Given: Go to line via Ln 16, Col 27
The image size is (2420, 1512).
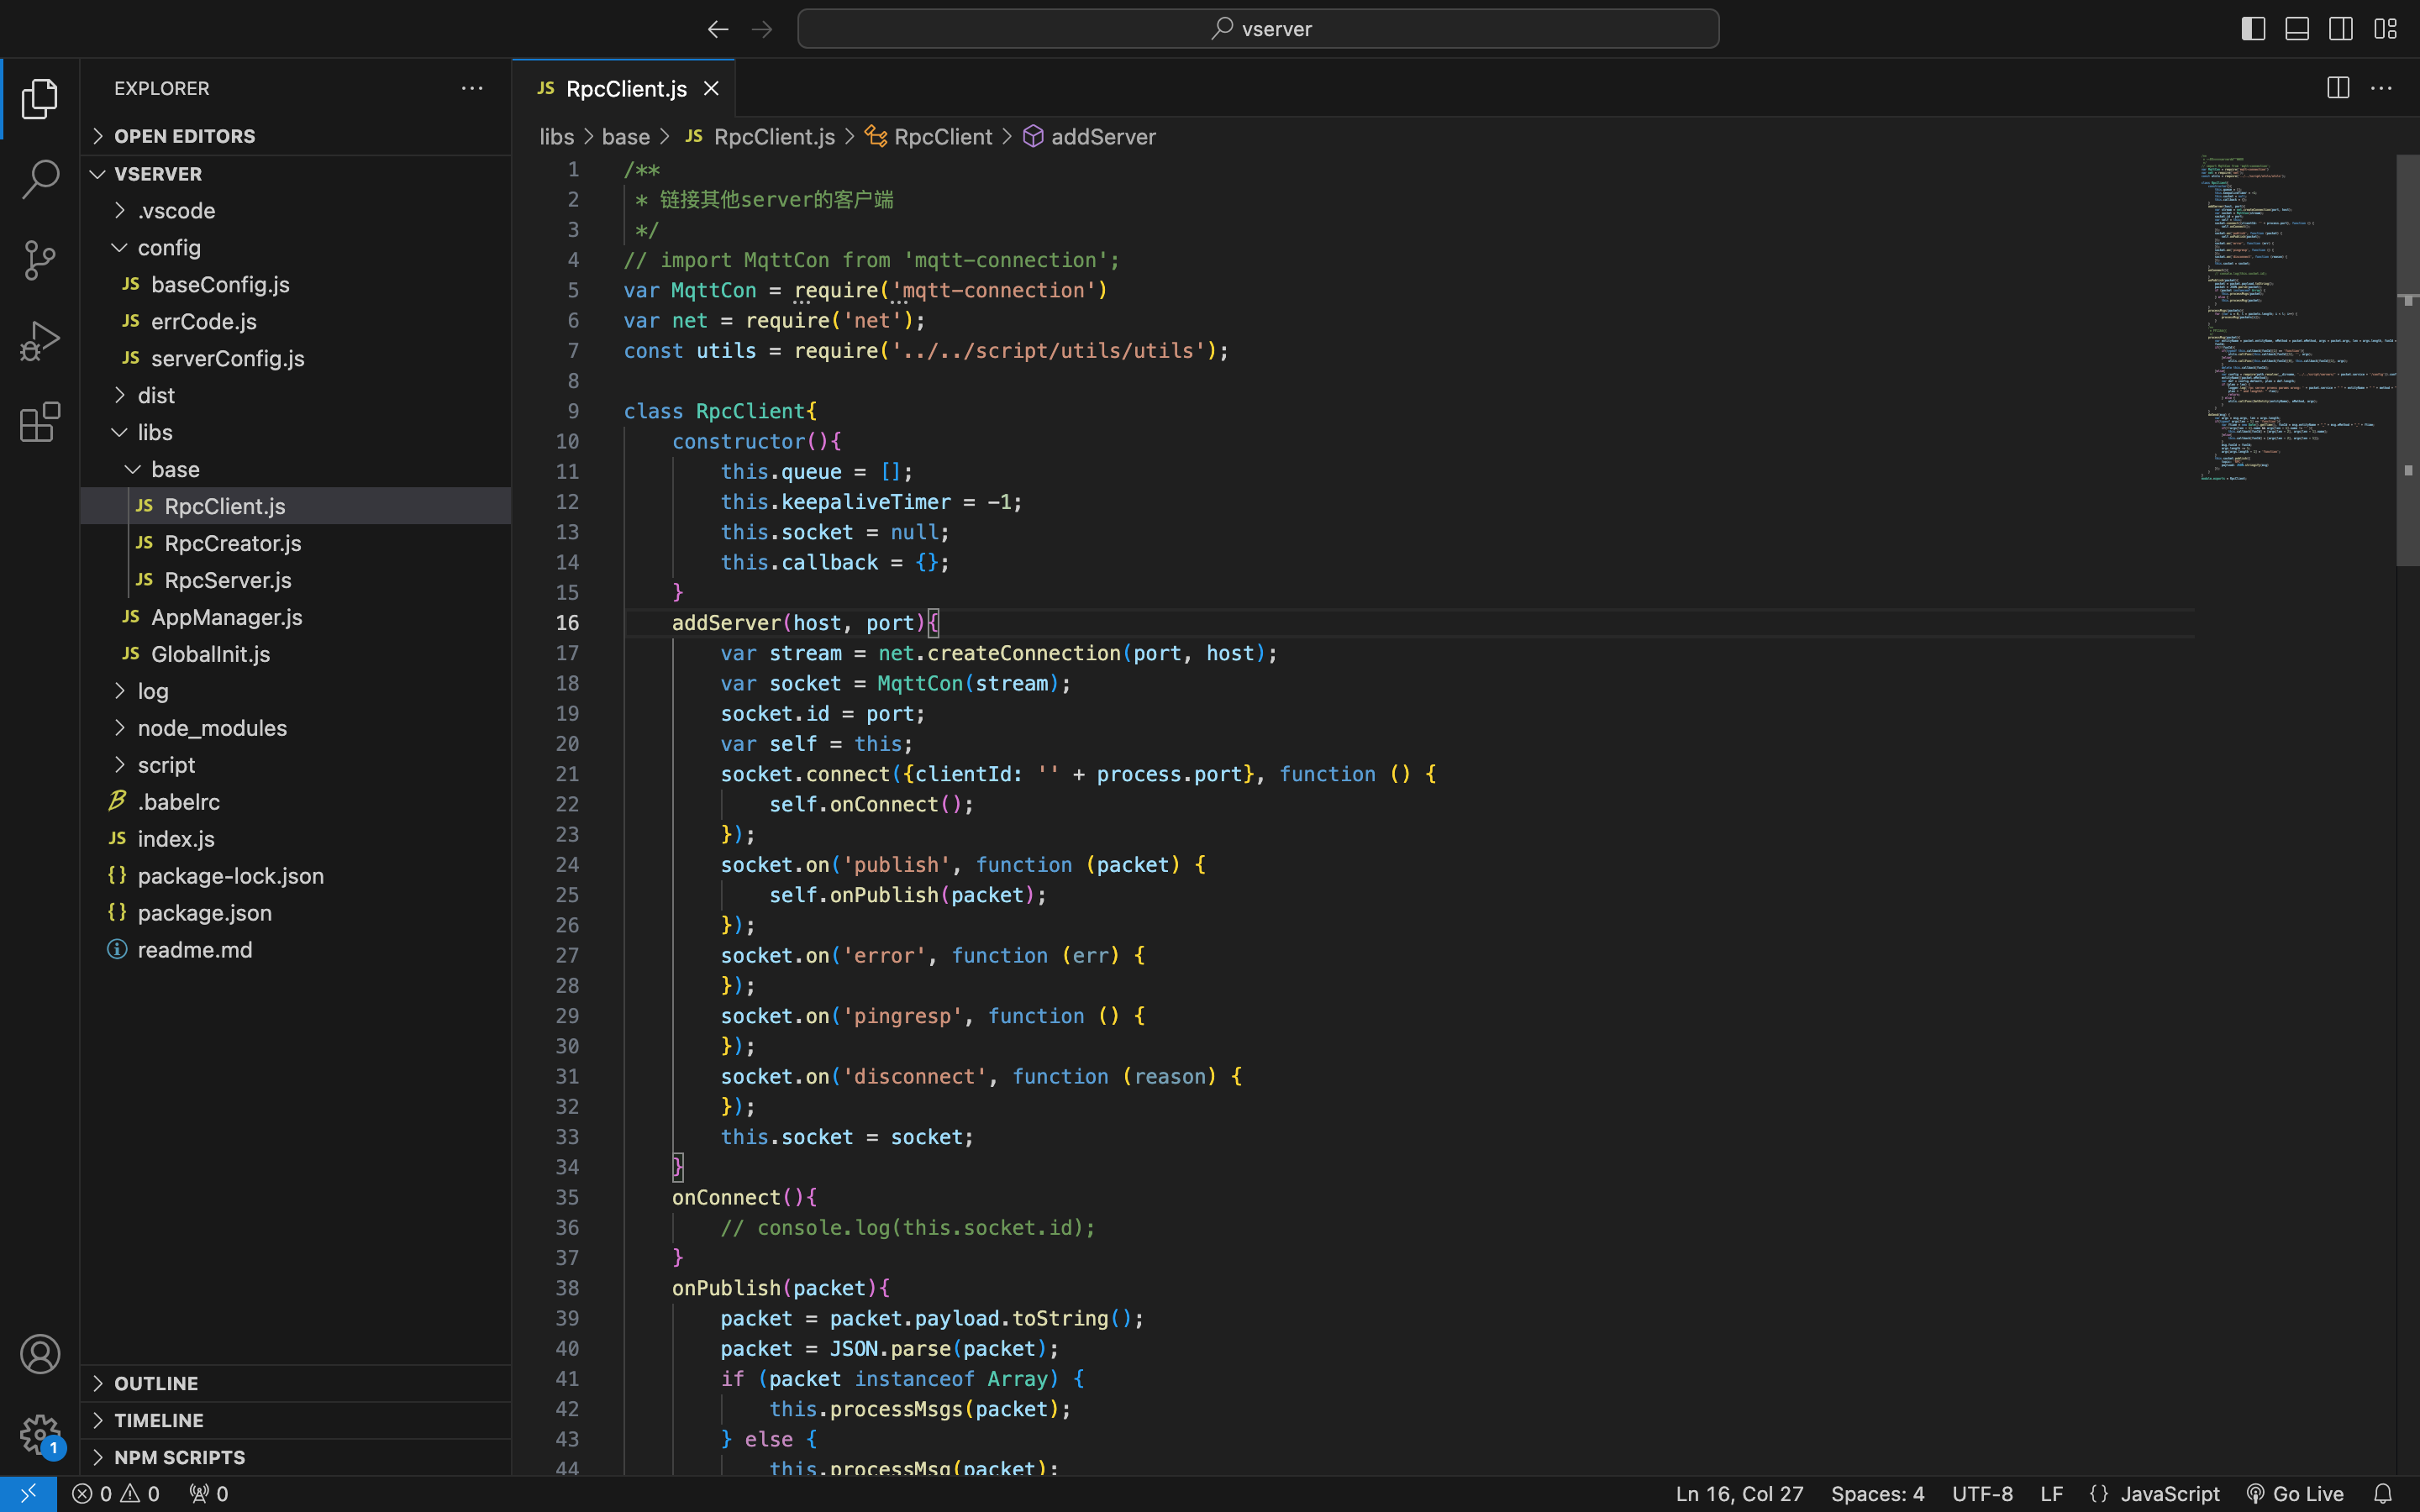Looking at the screenshot, I should [1739, 1494].
